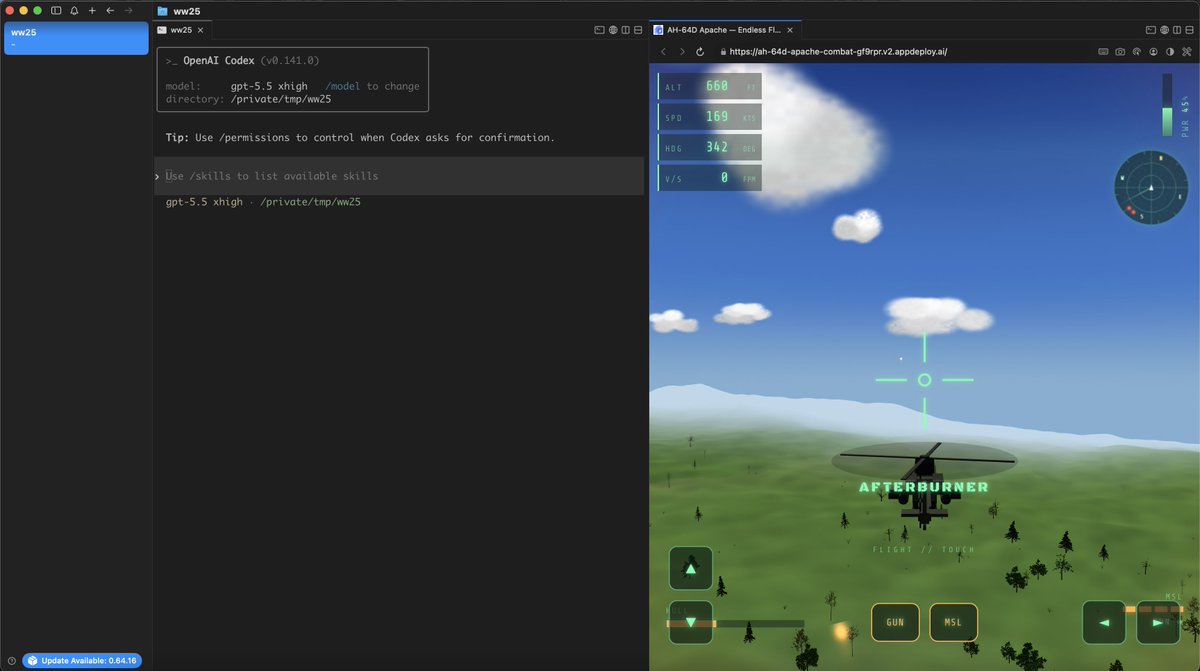Click the ww25 folder title
Screen dimensions: 1200x671
[187, 10]
